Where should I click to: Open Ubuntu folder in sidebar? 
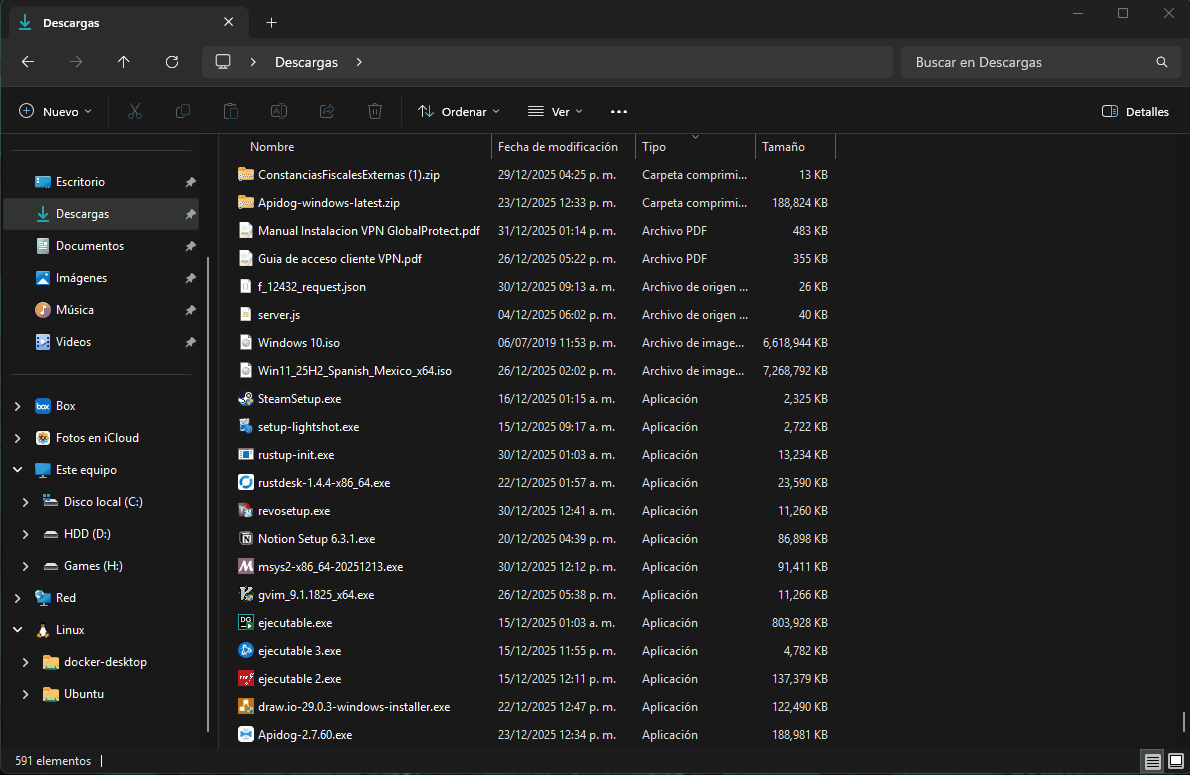point(101,694)
